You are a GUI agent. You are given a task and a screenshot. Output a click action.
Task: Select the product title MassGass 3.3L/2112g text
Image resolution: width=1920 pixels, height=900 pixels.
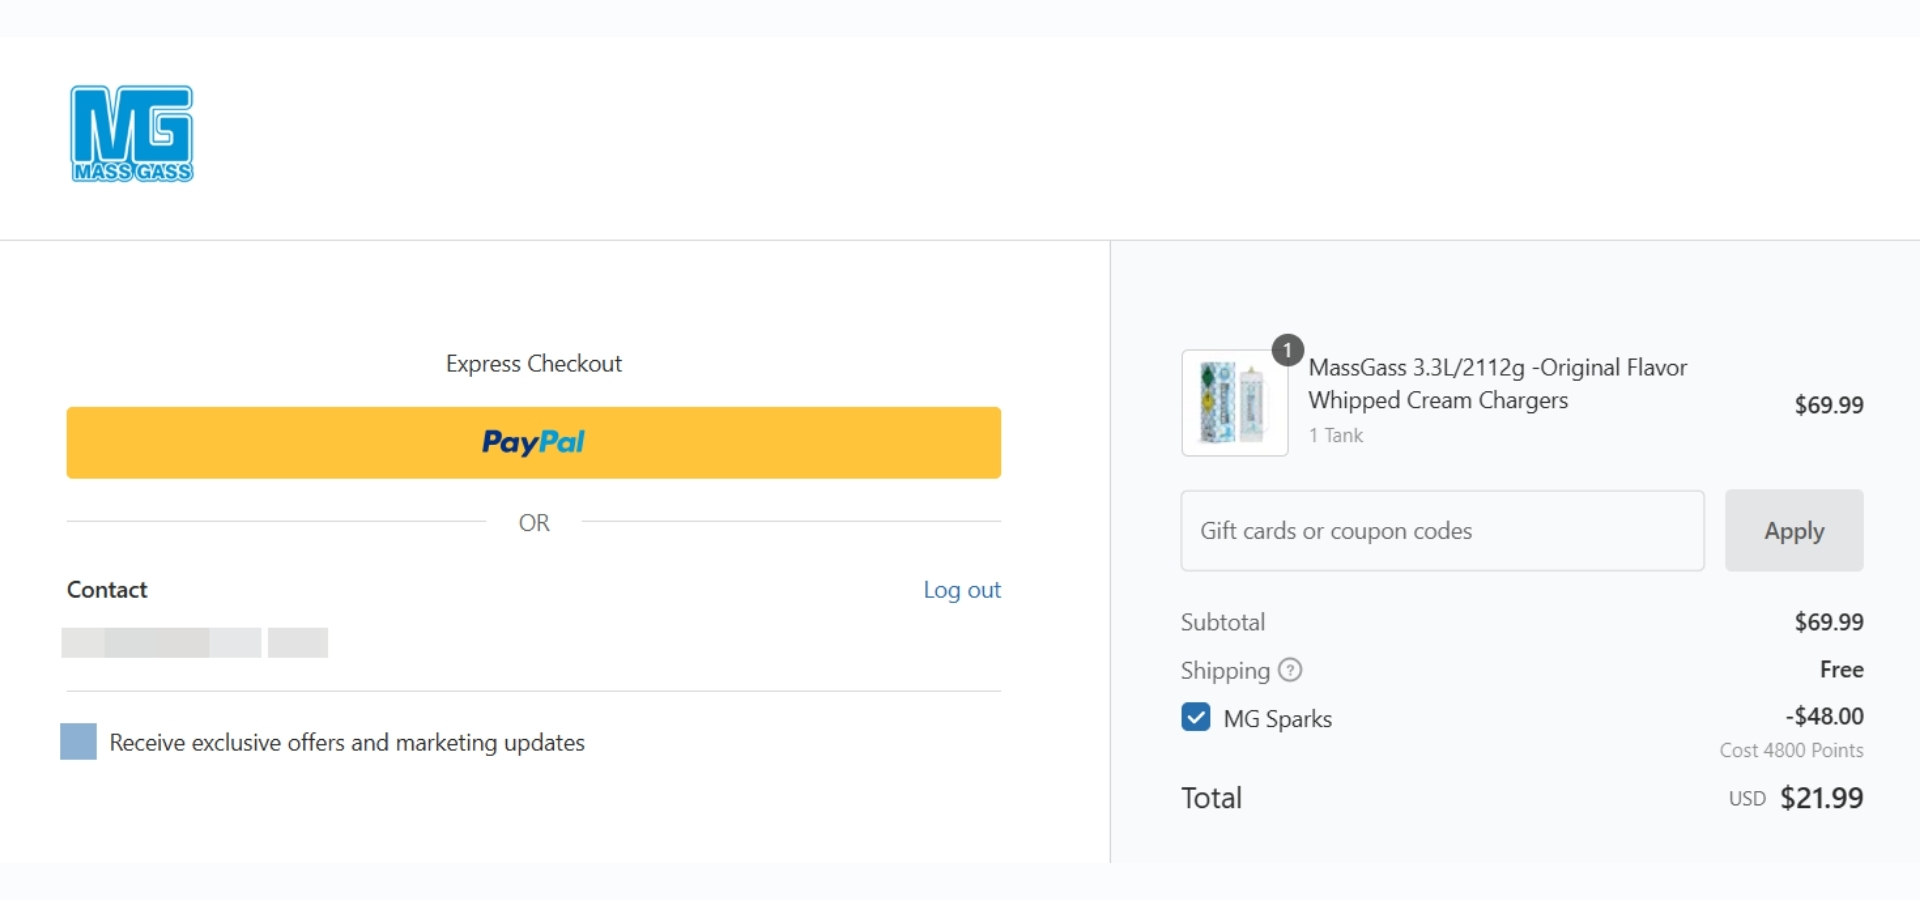tap(1497, 384)
